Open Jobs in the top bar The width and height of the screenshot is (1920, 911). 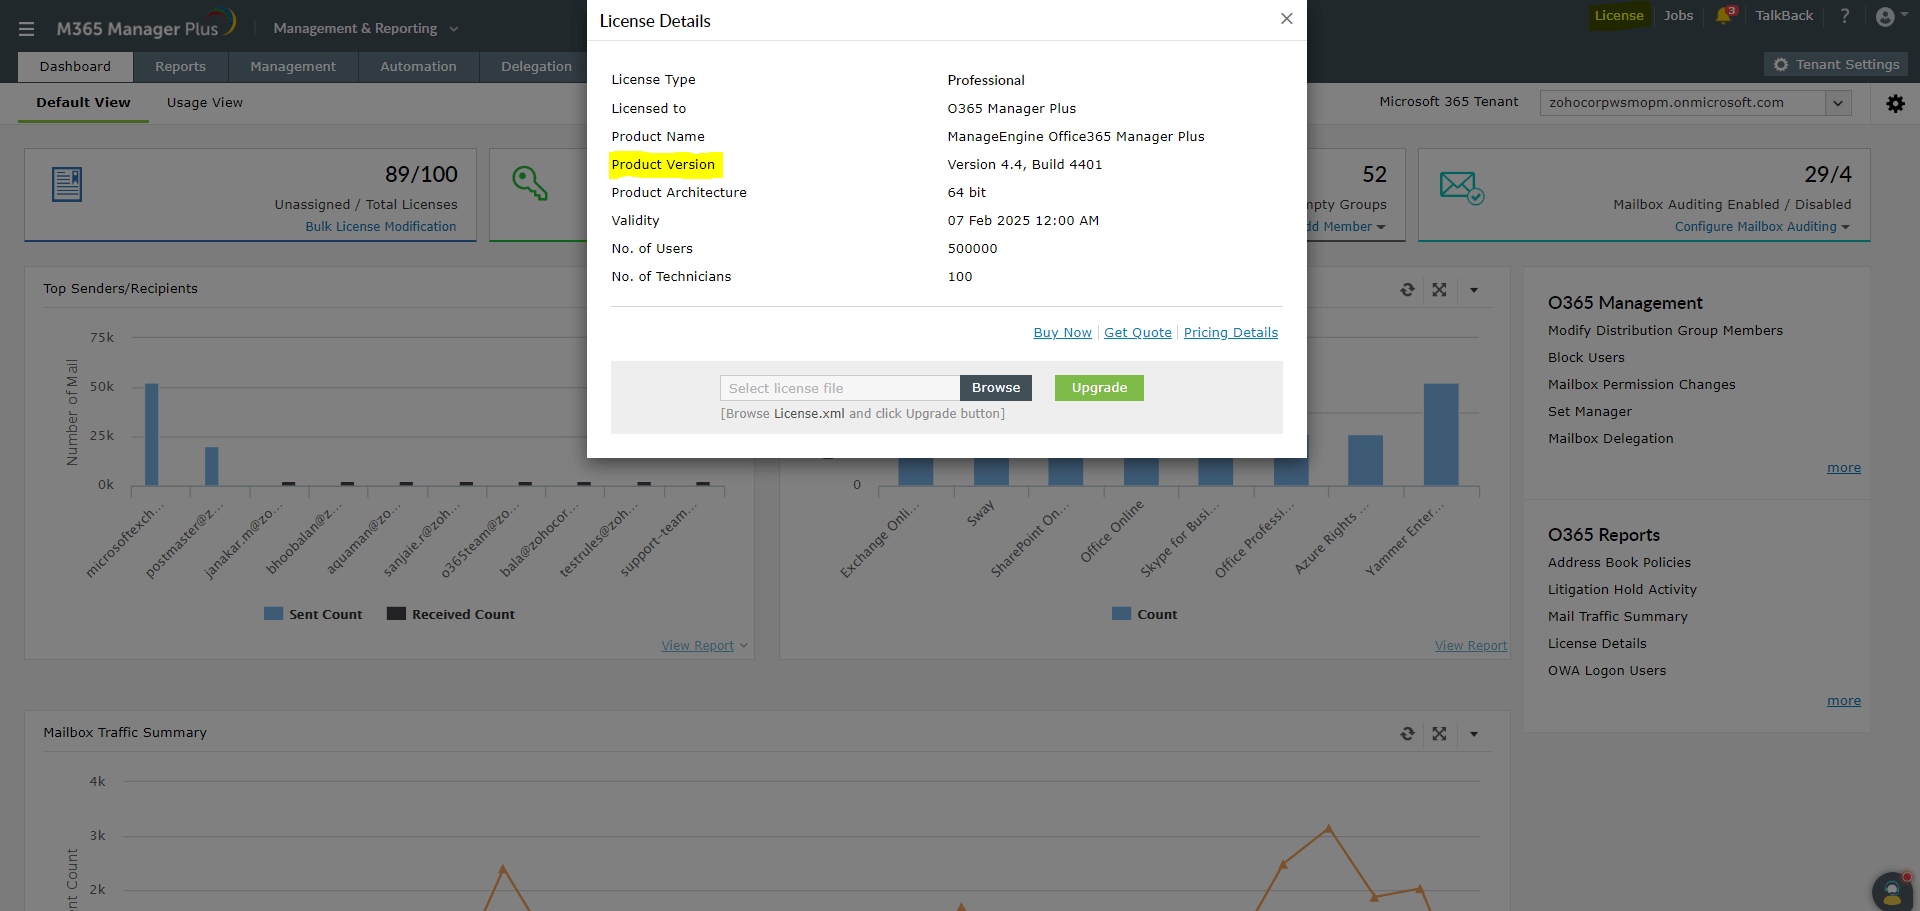1678,16
